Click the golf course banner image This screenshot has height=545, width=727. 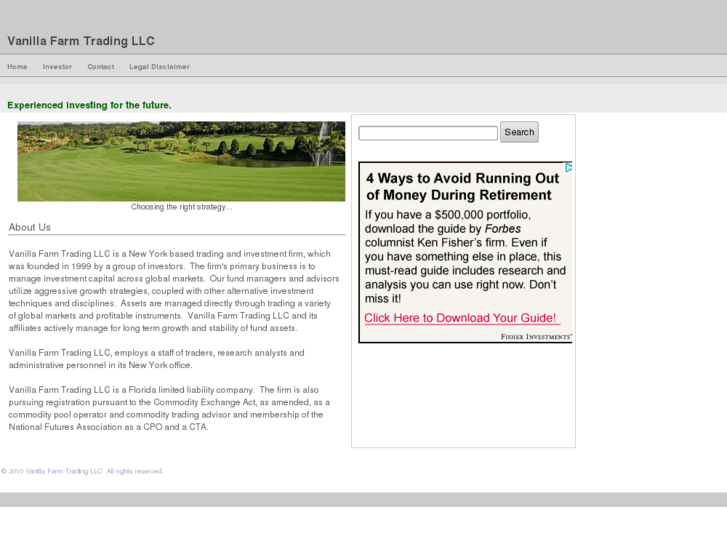point(181,161)
